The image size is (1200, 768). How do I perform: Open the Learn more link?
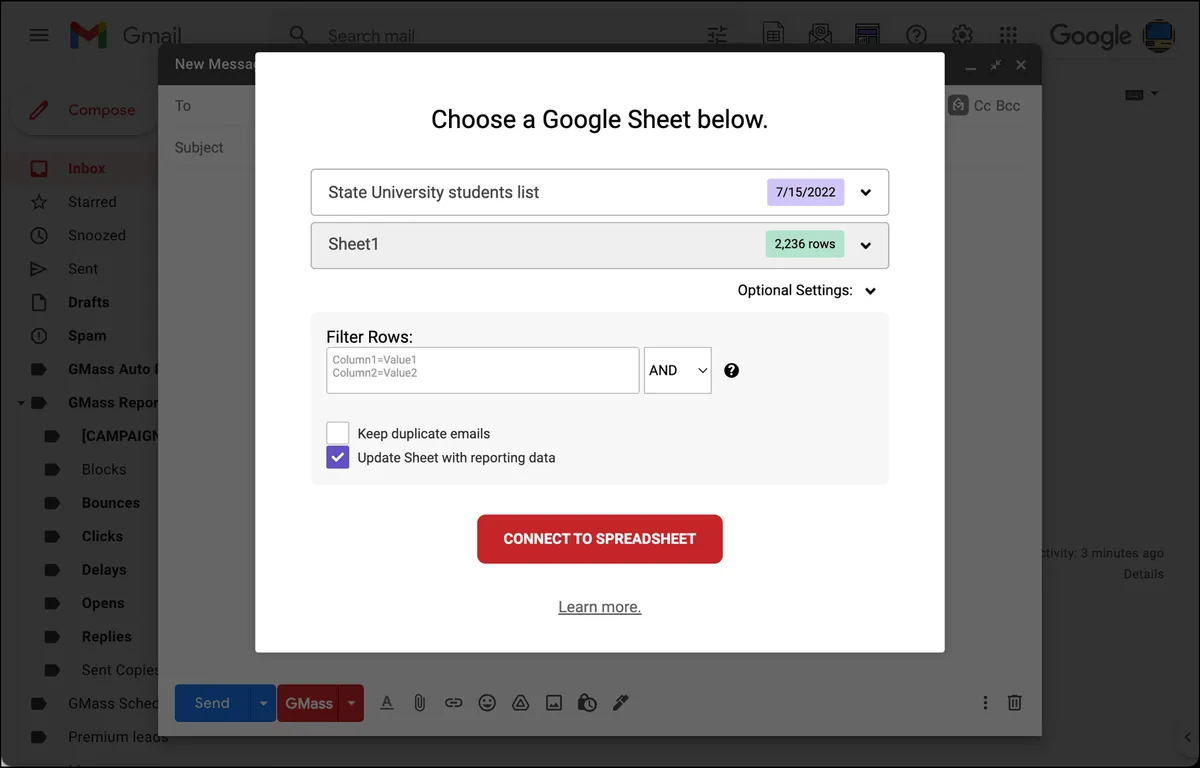point(600,607)
